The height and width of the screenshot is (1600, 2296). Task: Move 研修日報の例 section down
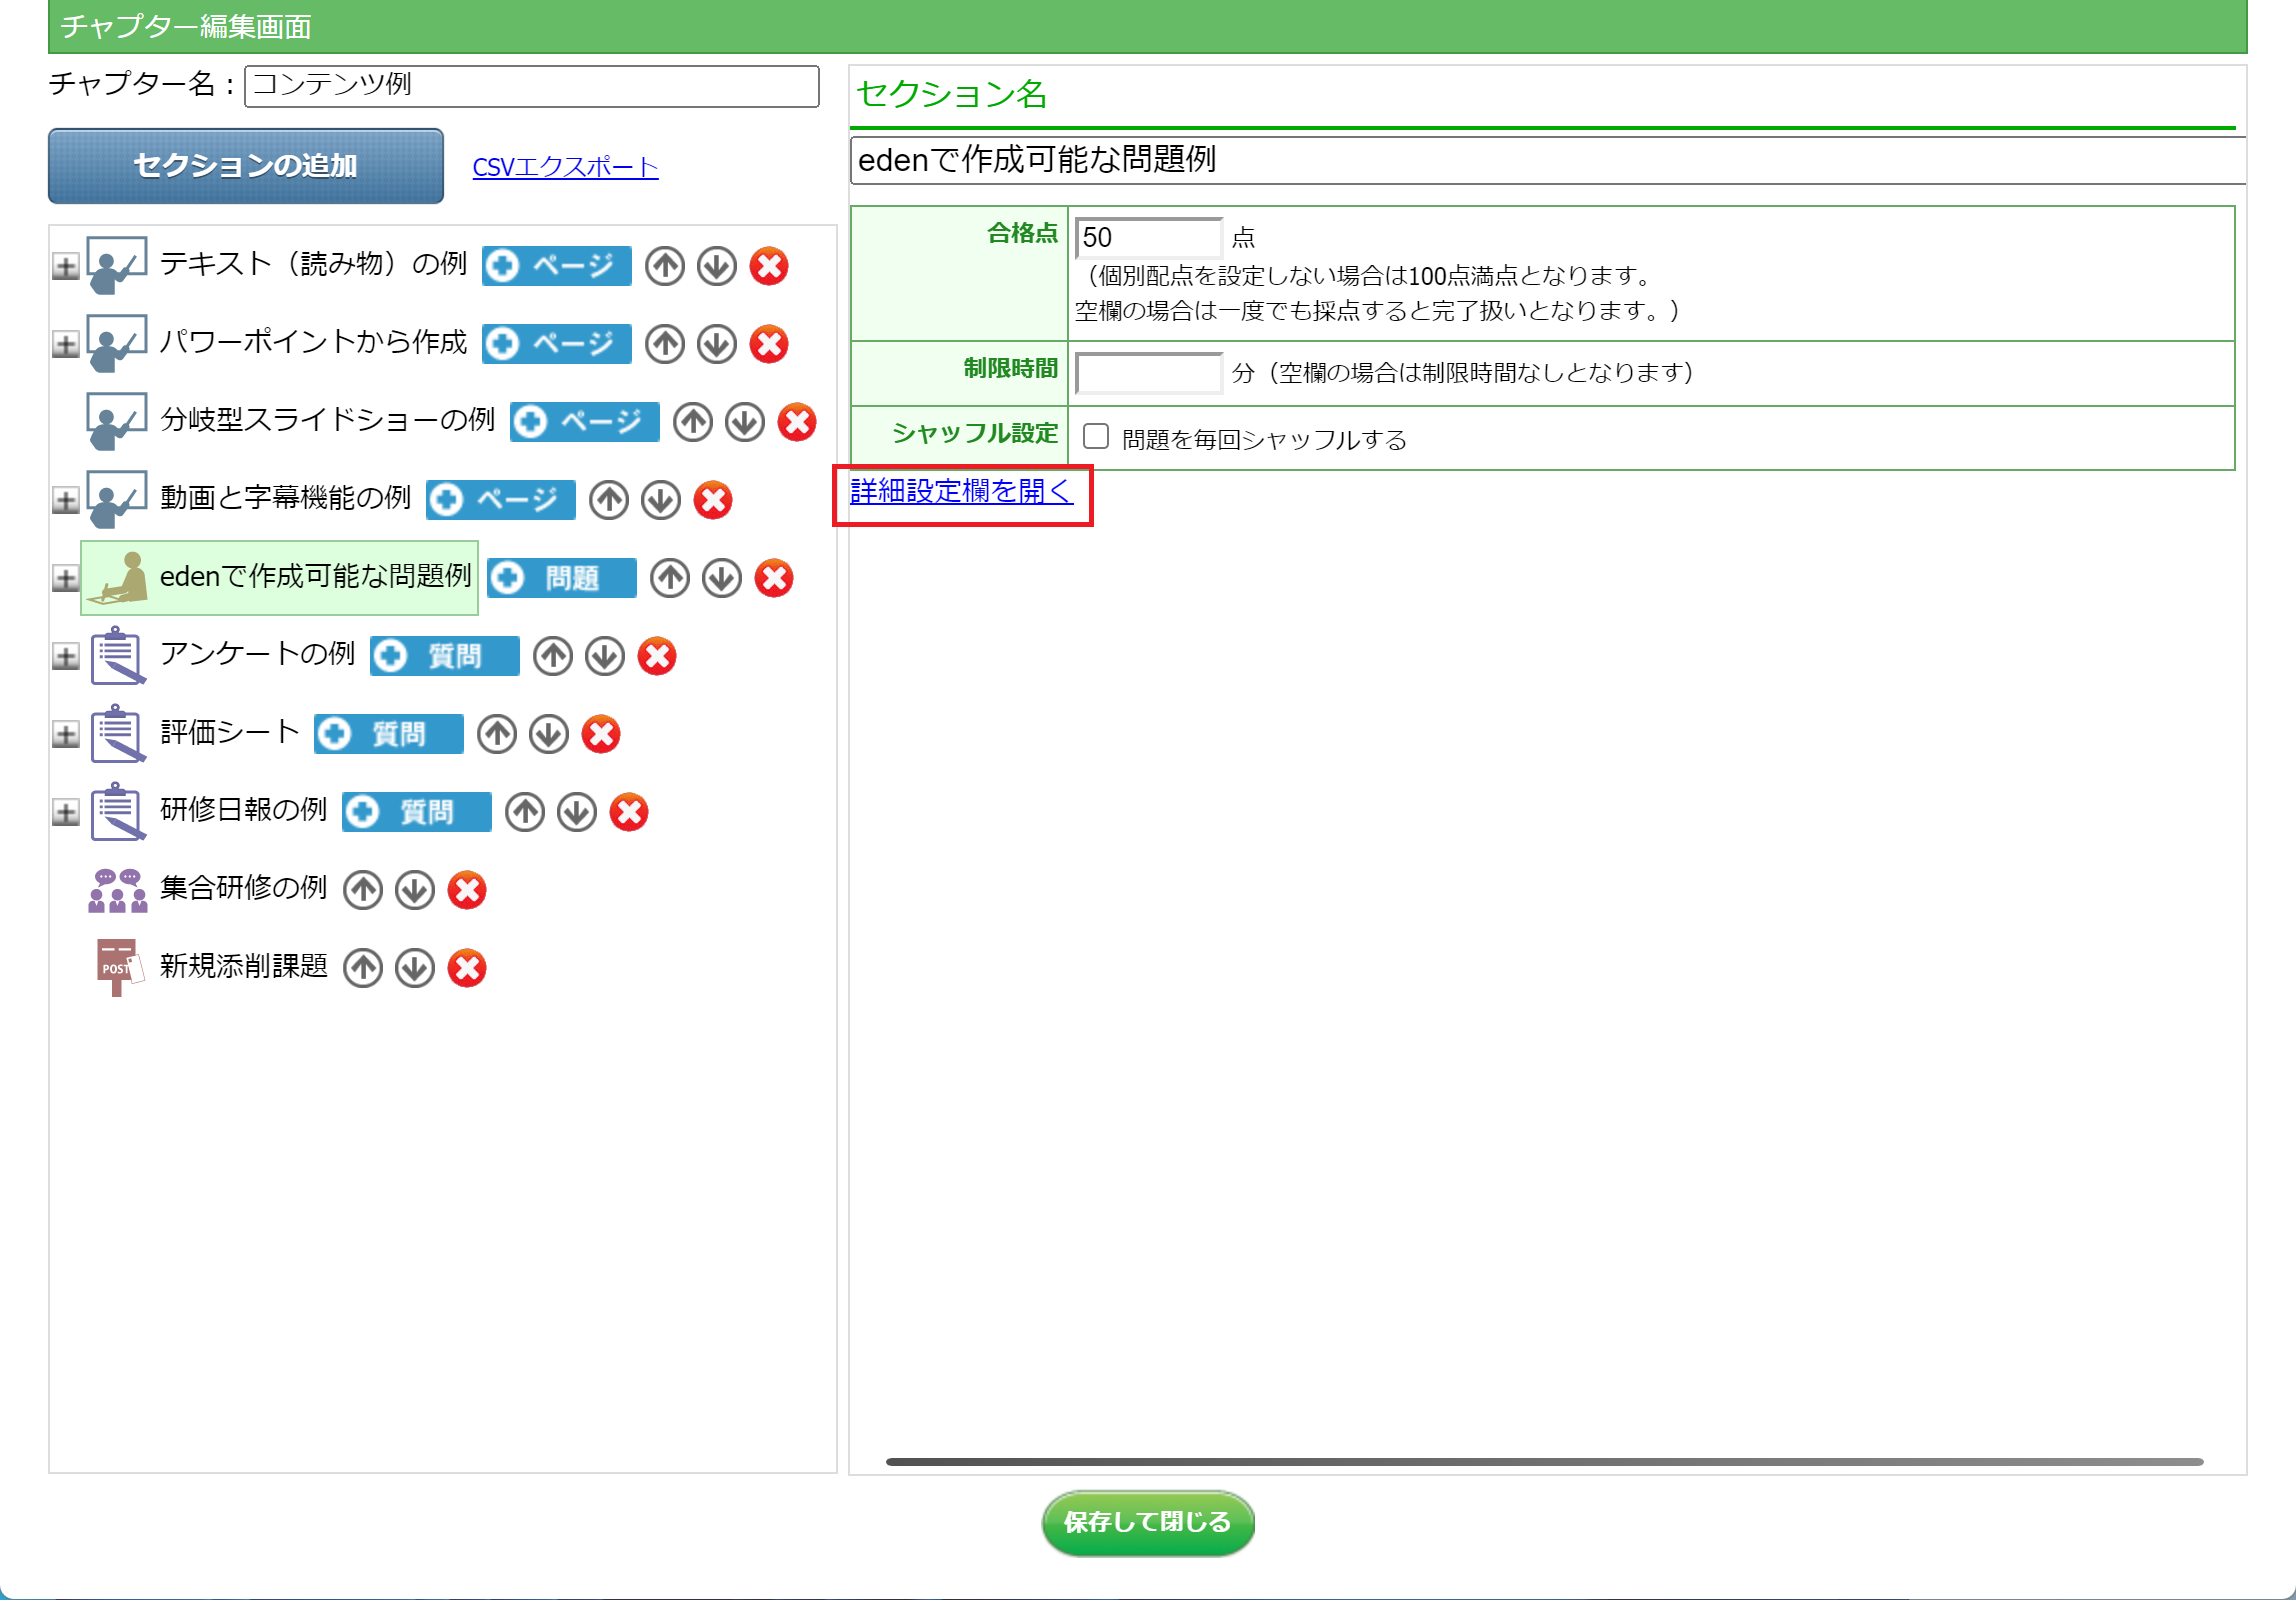tap(577, 812)
